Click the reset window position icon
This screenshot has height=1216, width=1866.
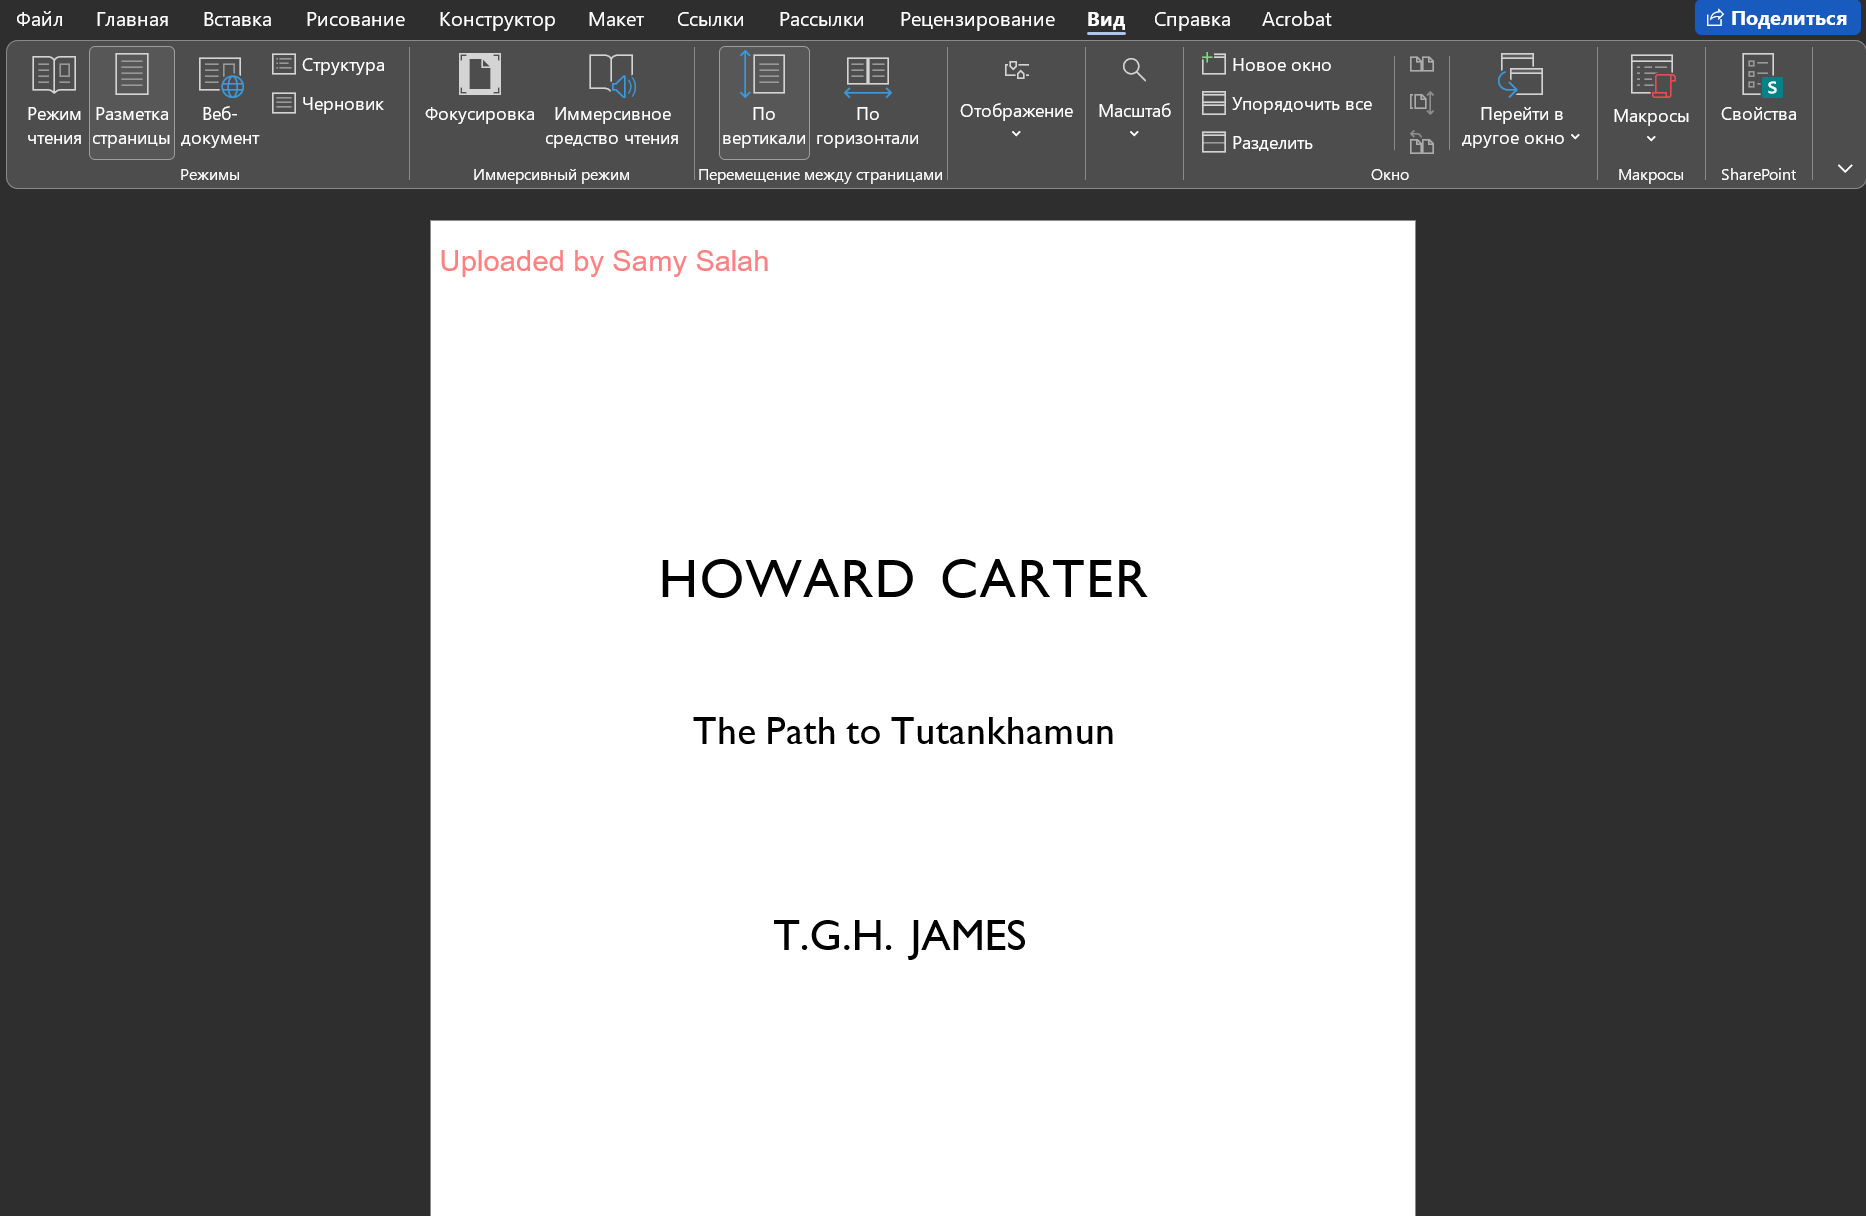(1422, 143)
